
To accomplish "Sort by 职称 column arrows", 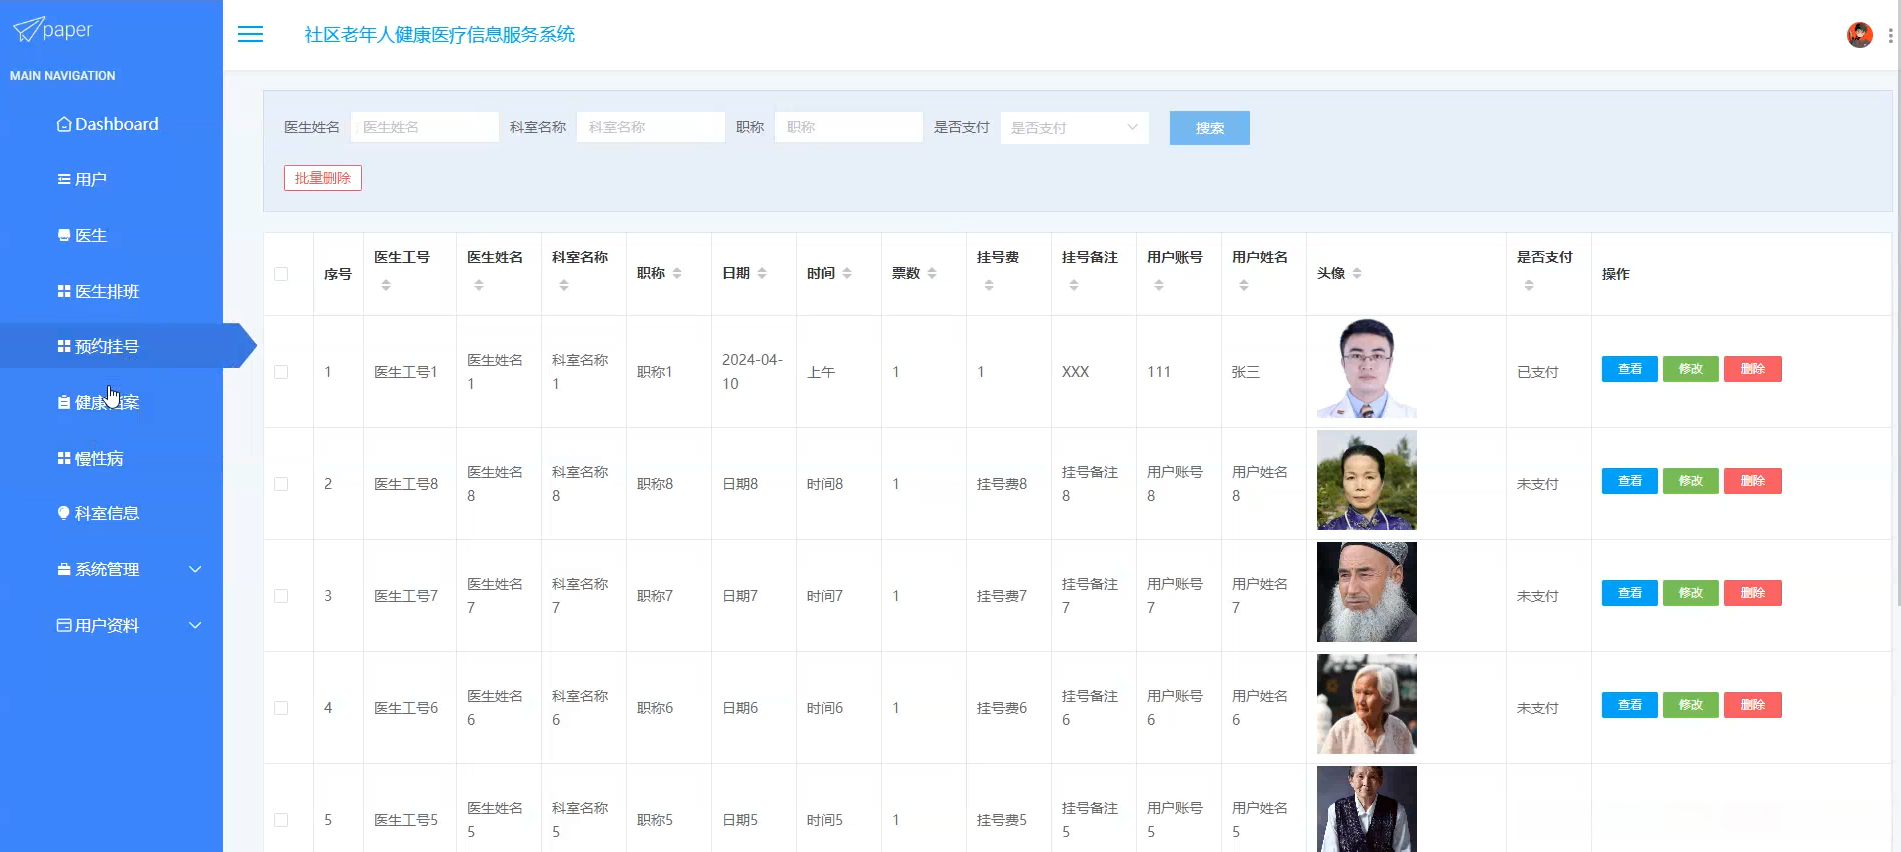I will (677, 274).
